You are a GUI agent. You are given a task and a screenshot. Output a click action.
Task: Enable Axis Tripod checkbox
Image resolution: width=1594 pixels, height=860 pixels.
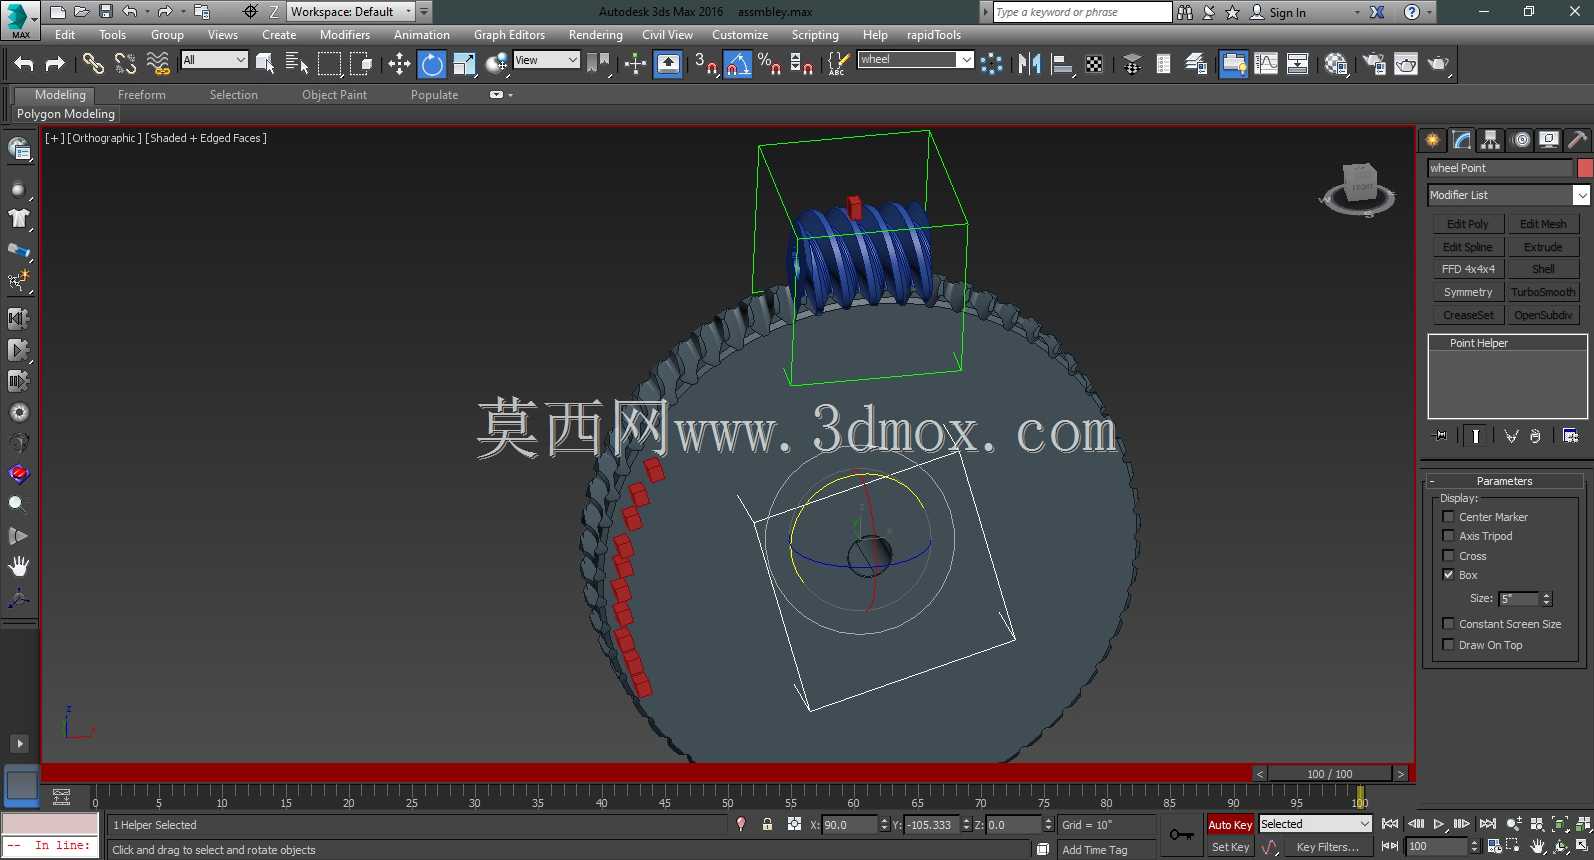(1448, 536)
